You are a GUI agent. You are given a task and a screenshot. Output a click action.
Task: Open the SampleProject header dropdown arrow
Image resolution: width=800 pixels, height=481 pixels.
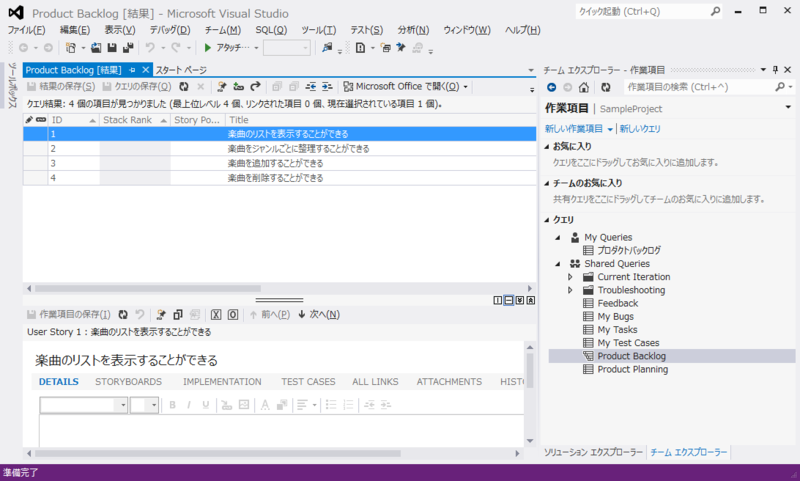[788, 107]
